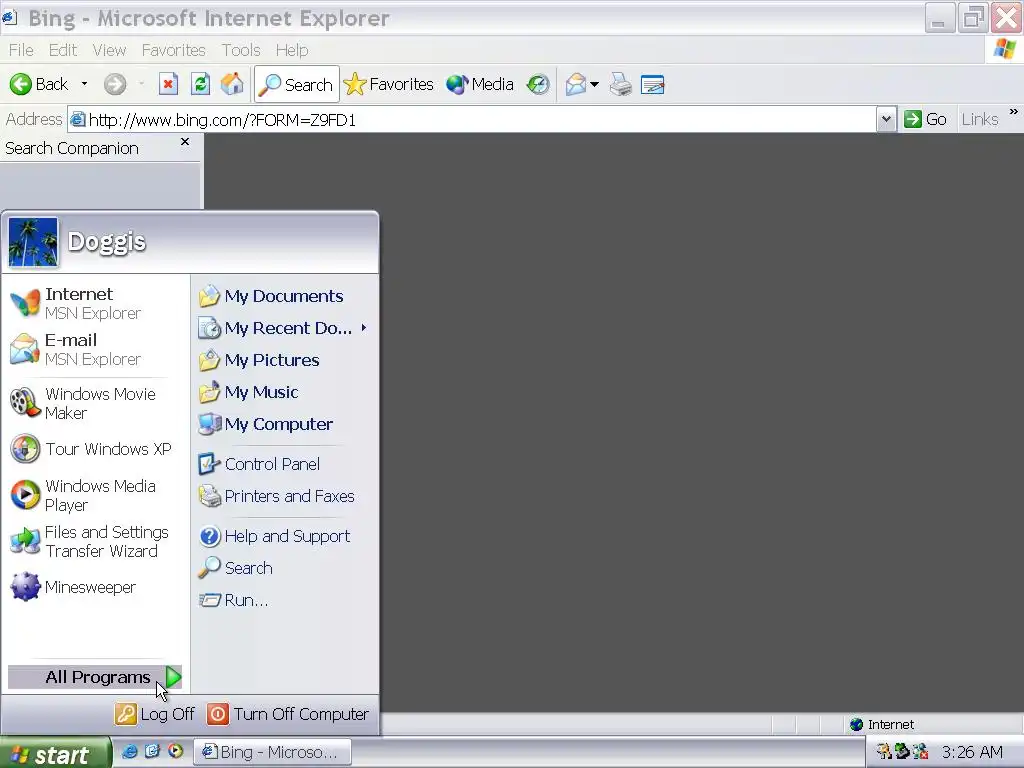
Task: Open the Tools menu
Action: 241,50
